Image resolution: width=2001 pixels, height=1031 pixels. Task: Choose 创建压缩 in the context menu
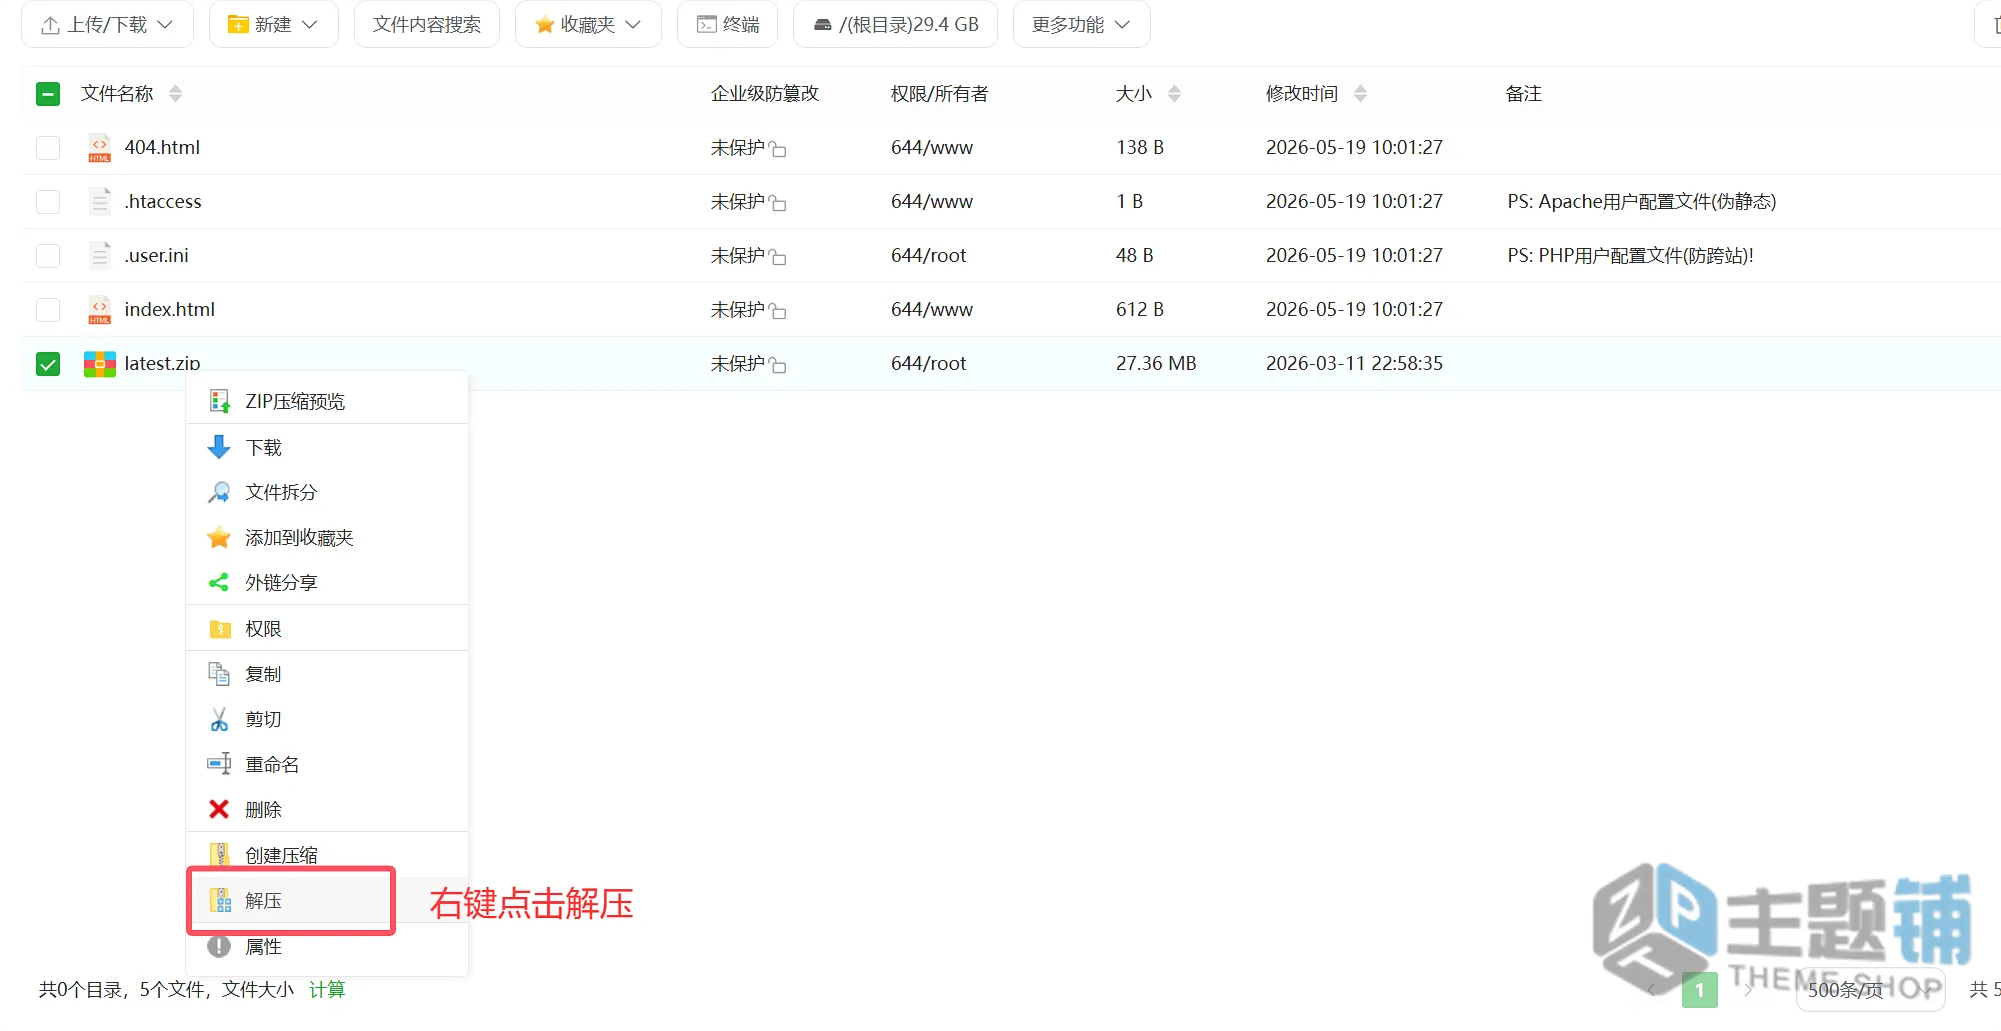[327, 855]
